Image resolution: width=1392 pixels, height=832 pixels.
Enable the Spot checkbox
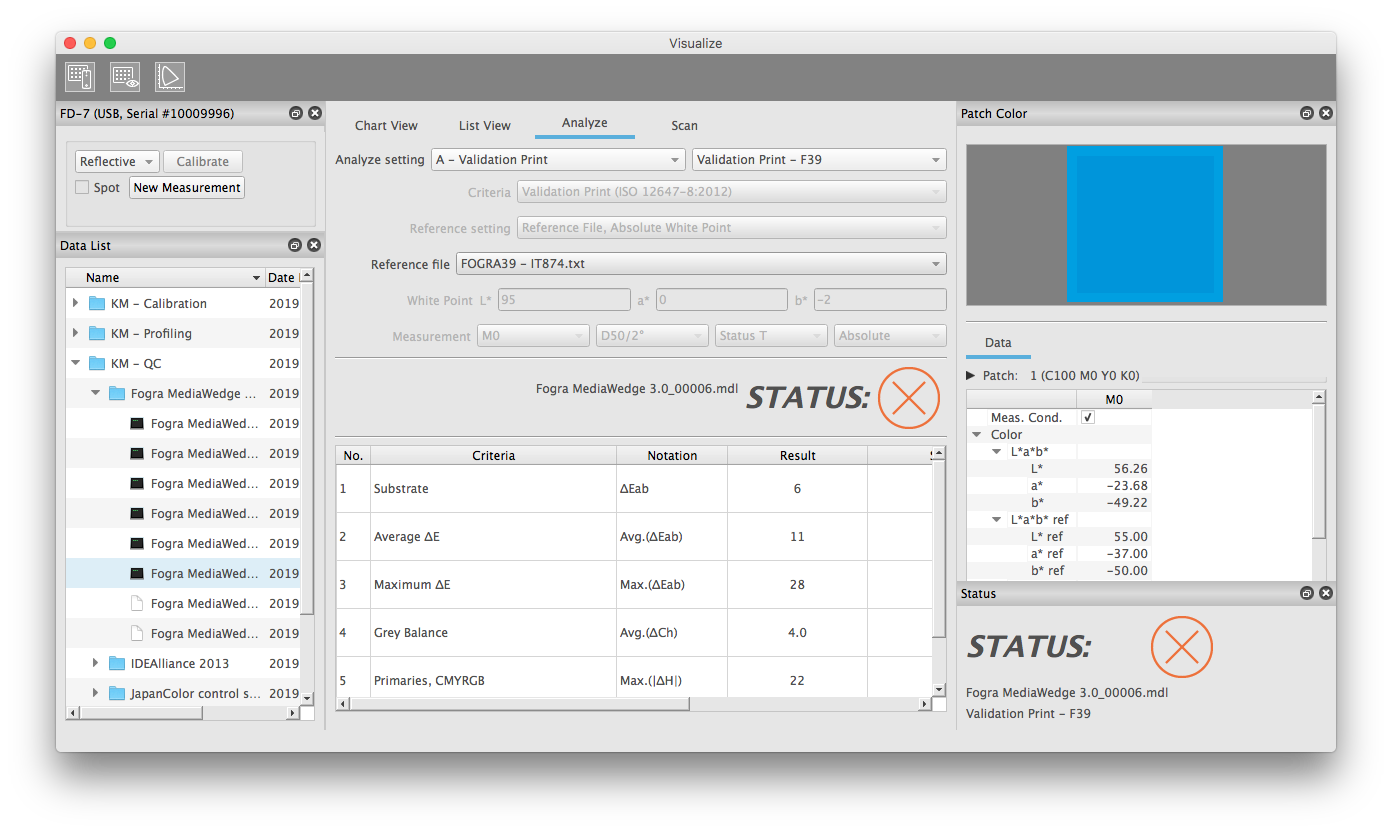click(82, 188)
